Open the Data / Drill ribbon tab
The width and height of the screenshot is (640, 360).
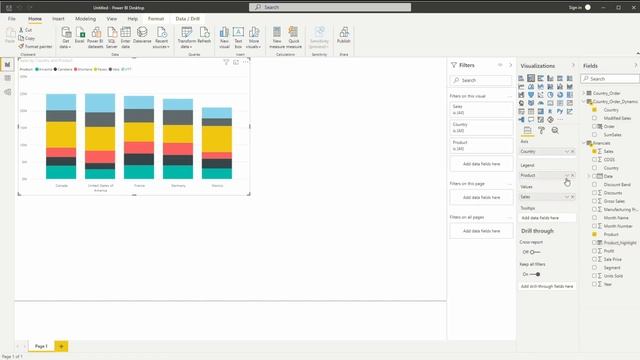coord(188,19)
